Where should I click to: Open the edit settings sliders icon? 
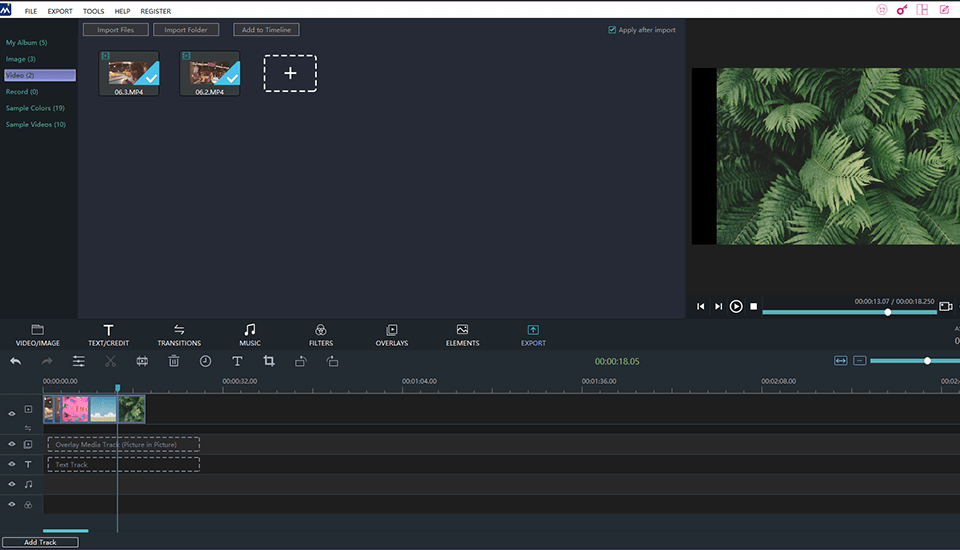click(x=78, y=361)
